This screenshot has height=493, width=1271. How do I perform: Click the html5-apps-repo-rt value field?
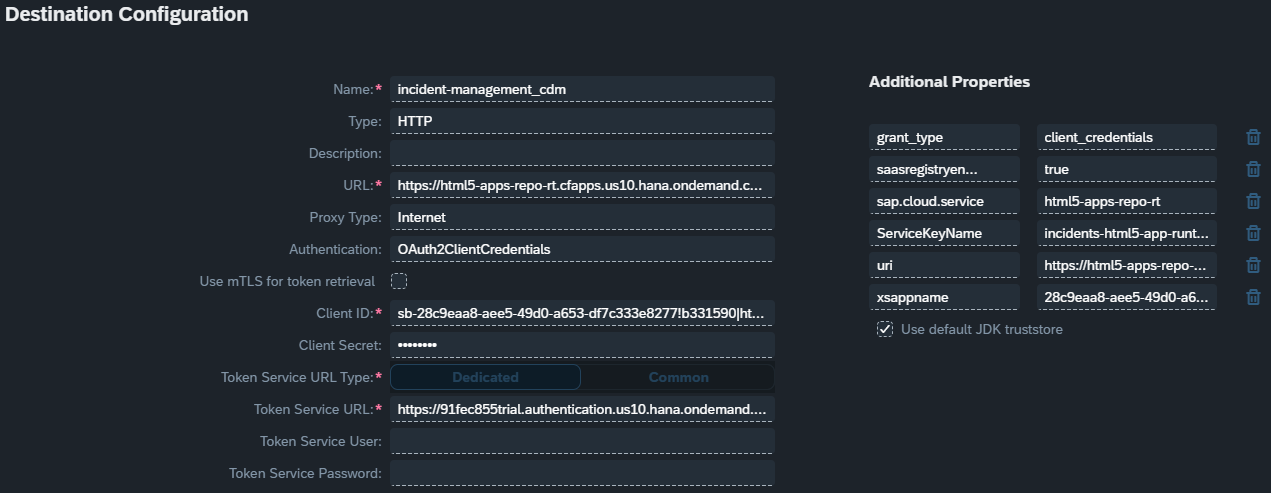1126,201
